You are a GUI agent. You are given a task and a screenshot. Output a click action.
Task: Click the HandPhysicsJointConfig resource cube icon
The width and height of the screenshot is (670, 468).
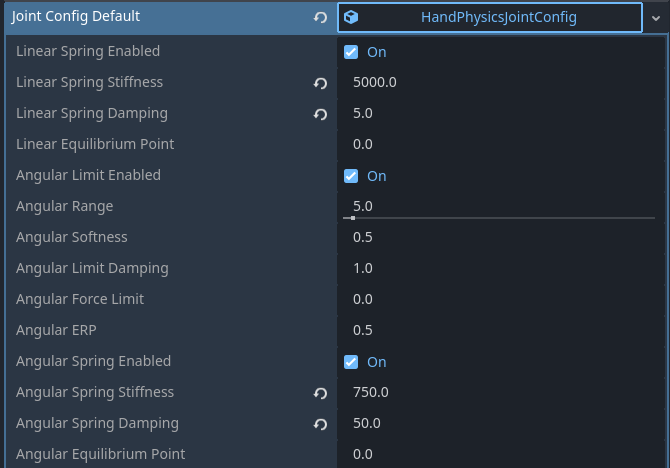(x=352, y=18)
